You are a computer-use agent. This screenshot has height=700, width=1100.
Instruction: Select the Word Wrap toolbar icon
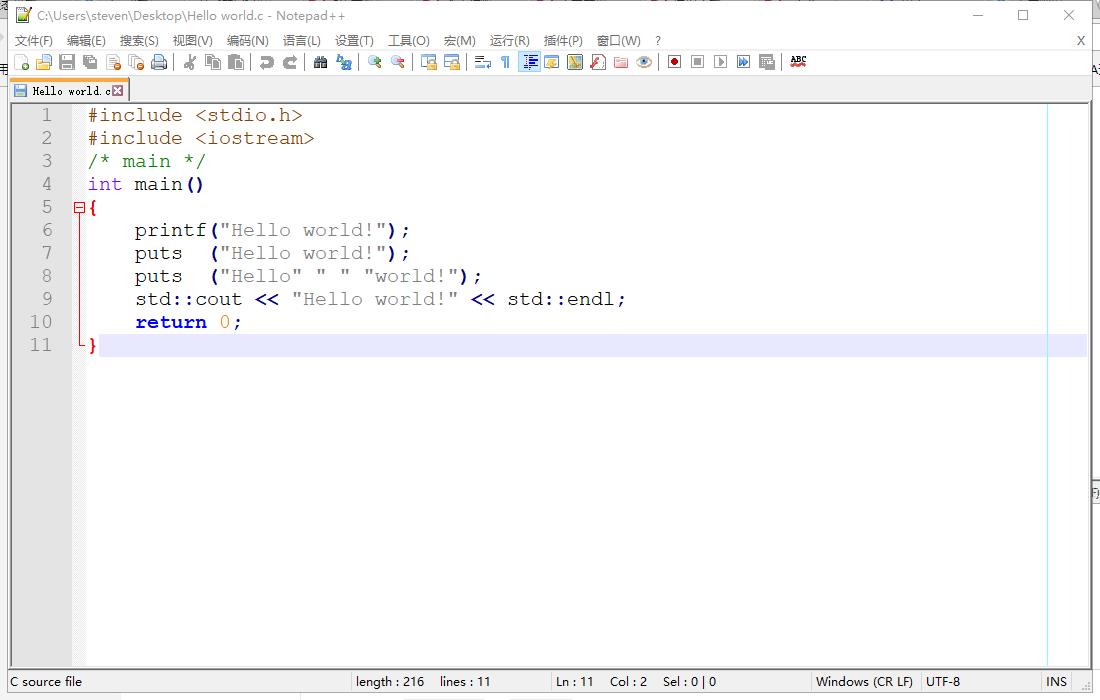pyautogui.click(x=480, y=61)
